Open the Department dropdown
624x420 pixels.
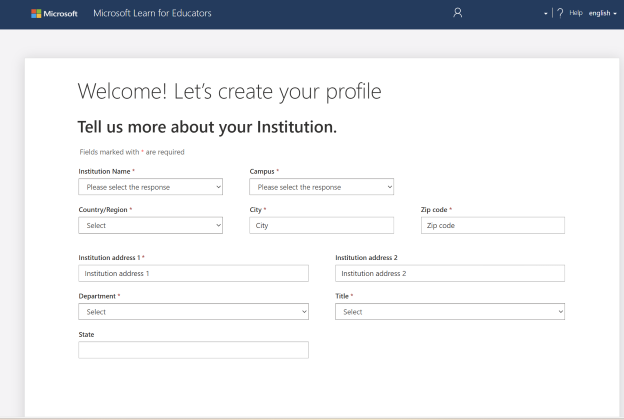click(x=193, y=312)
